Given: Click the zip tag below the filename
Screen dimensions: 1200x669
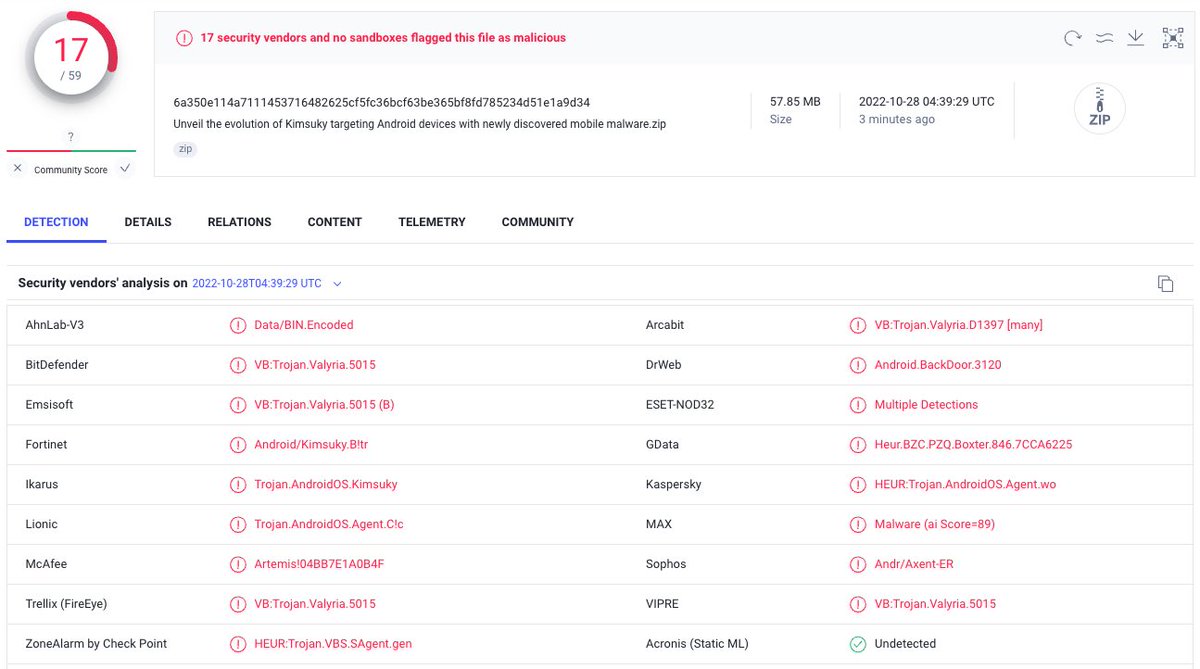Looking at the screenshot, I should 185,148.
